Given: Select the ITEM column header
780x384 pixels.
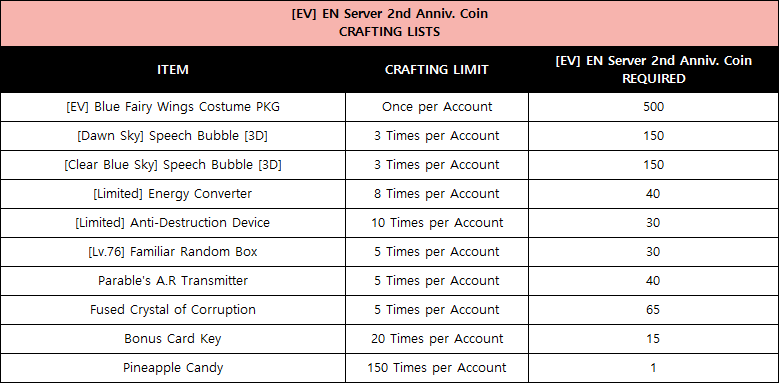Looking at the screenshot, I should coord(173,69).
